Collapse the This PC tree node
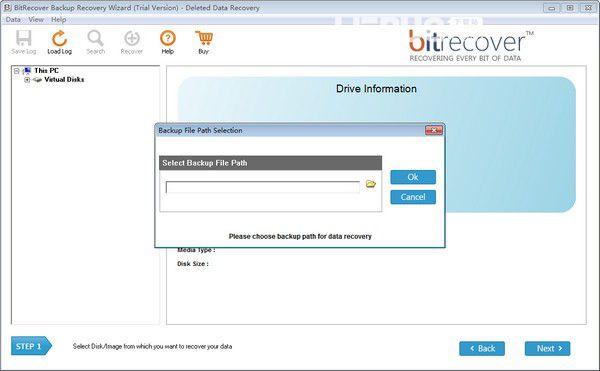This screenshot has width=600, height=371. (x=16, y=71)
